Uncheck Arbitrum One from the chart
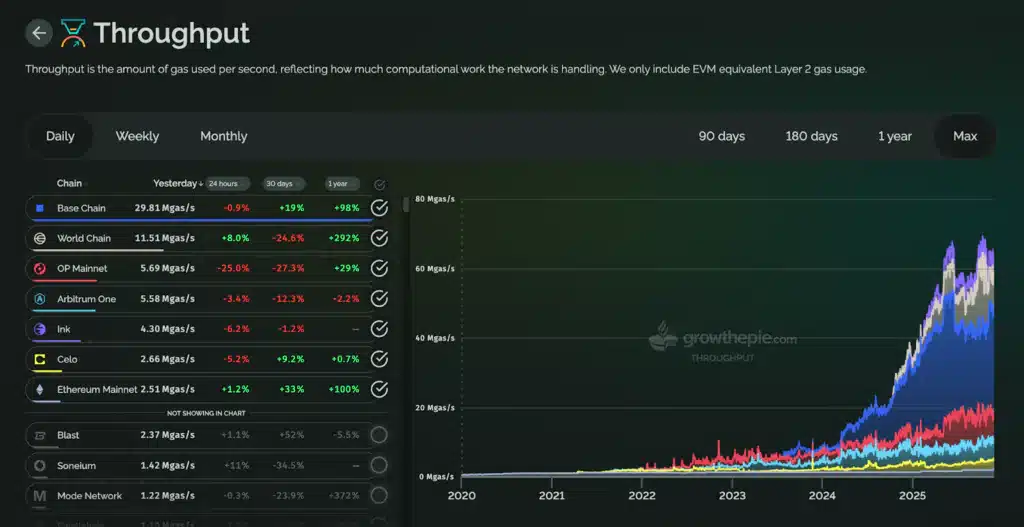1024x527 pixels. (x=379, y=299)
